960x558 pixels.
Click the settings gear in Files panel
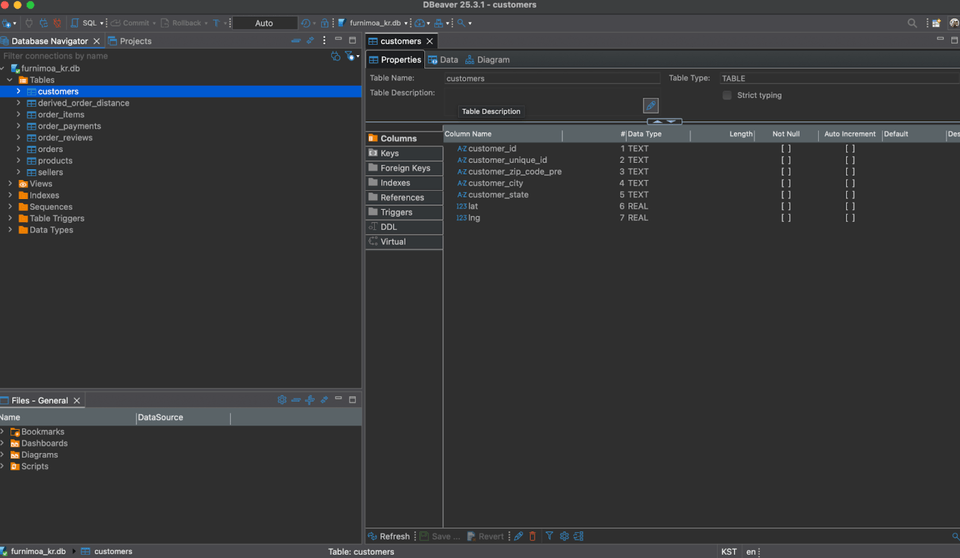tap(282, 400)
